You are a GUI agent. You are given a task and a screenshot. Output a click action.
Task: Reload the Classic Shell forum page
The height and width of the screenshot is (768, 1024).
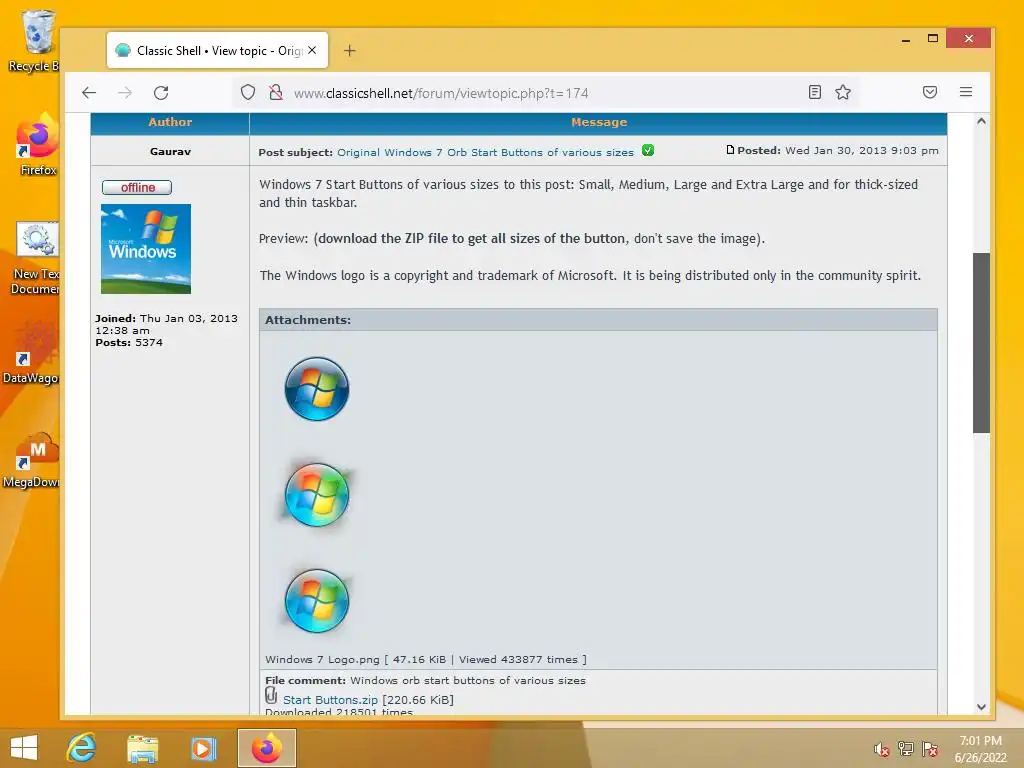point(161,93)
